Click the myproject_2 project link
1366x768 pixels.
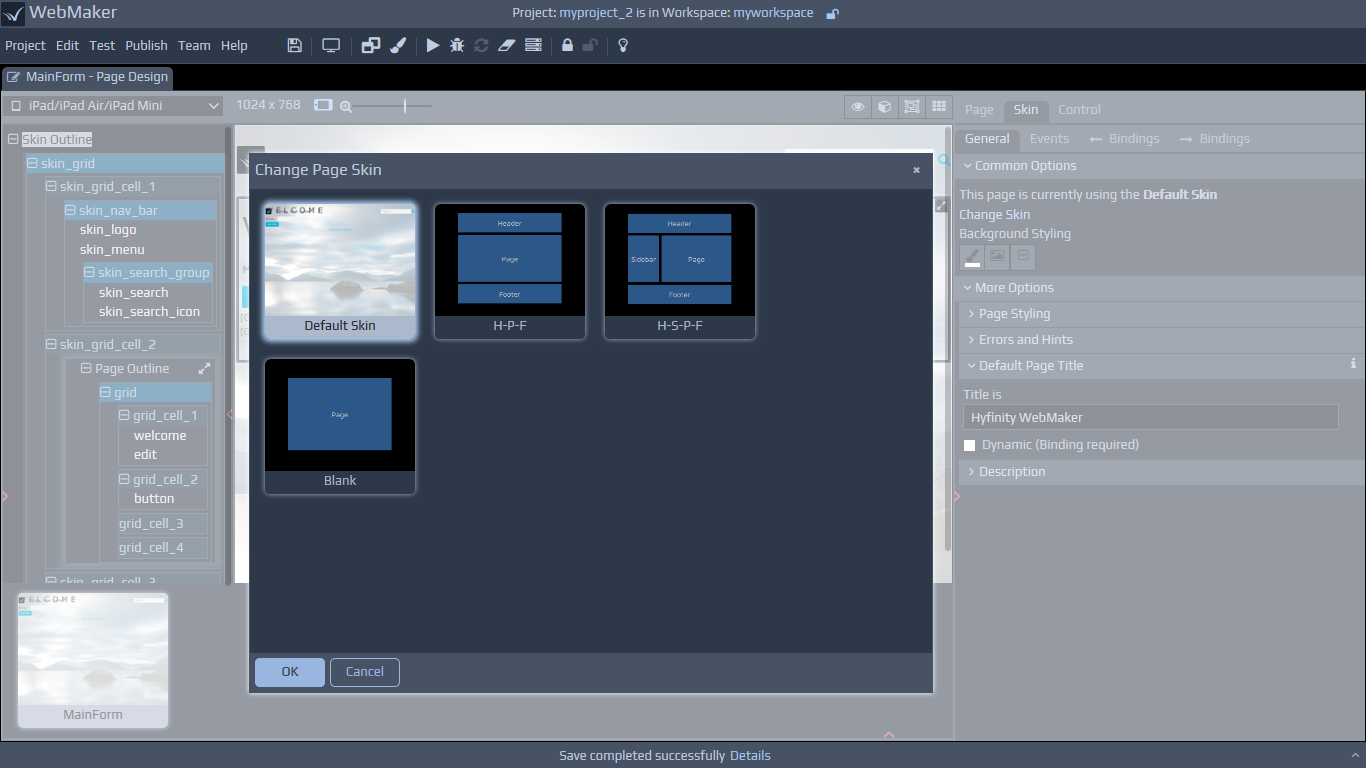tap(596, 13)
